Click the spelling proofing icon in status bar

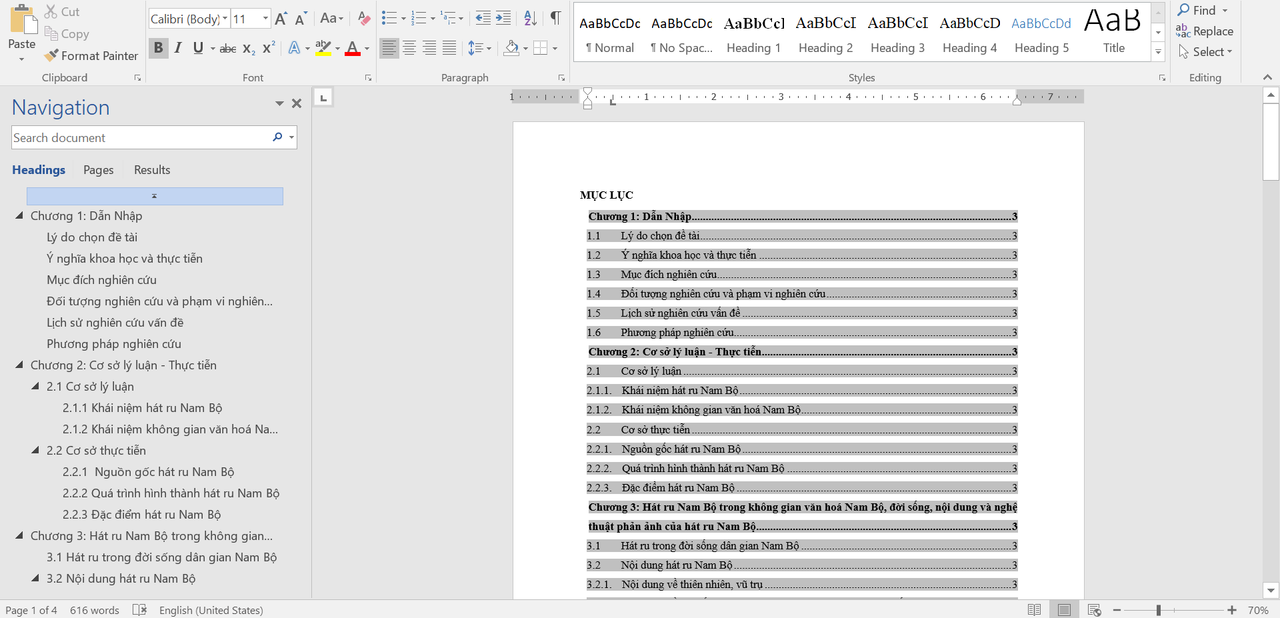tap(140, 610)
